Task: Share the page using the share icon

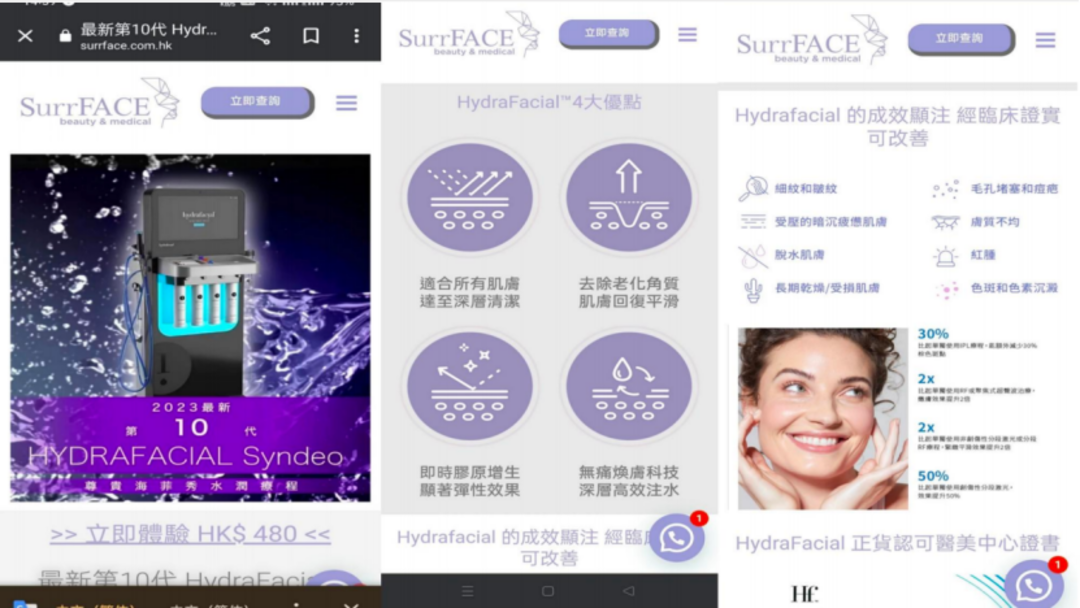Action: pos(260,36)
